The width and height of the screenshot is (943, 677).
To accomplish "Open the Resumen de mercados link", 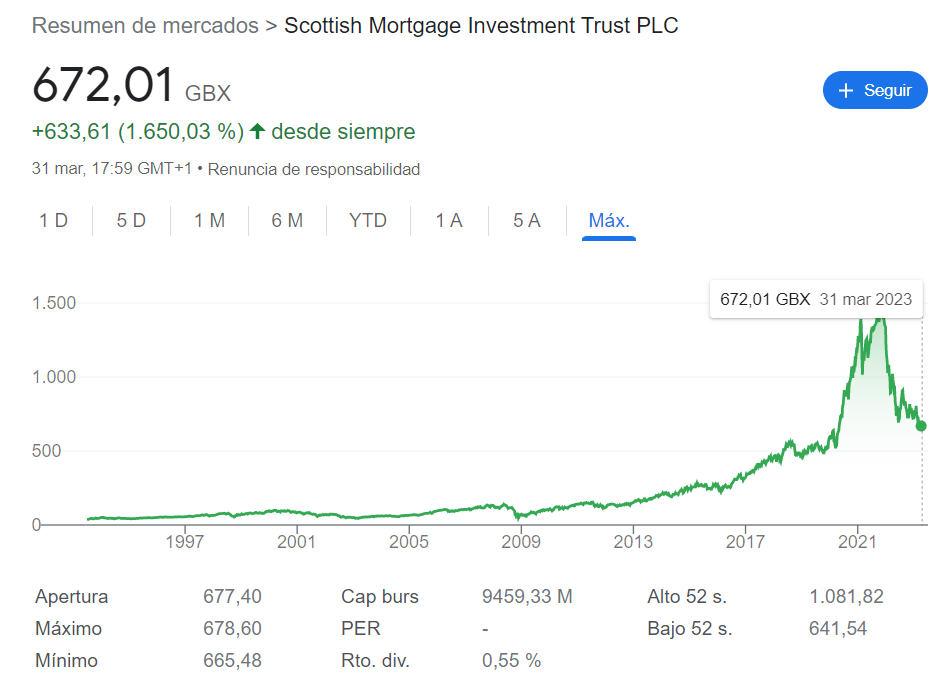I will click(145, 25).
